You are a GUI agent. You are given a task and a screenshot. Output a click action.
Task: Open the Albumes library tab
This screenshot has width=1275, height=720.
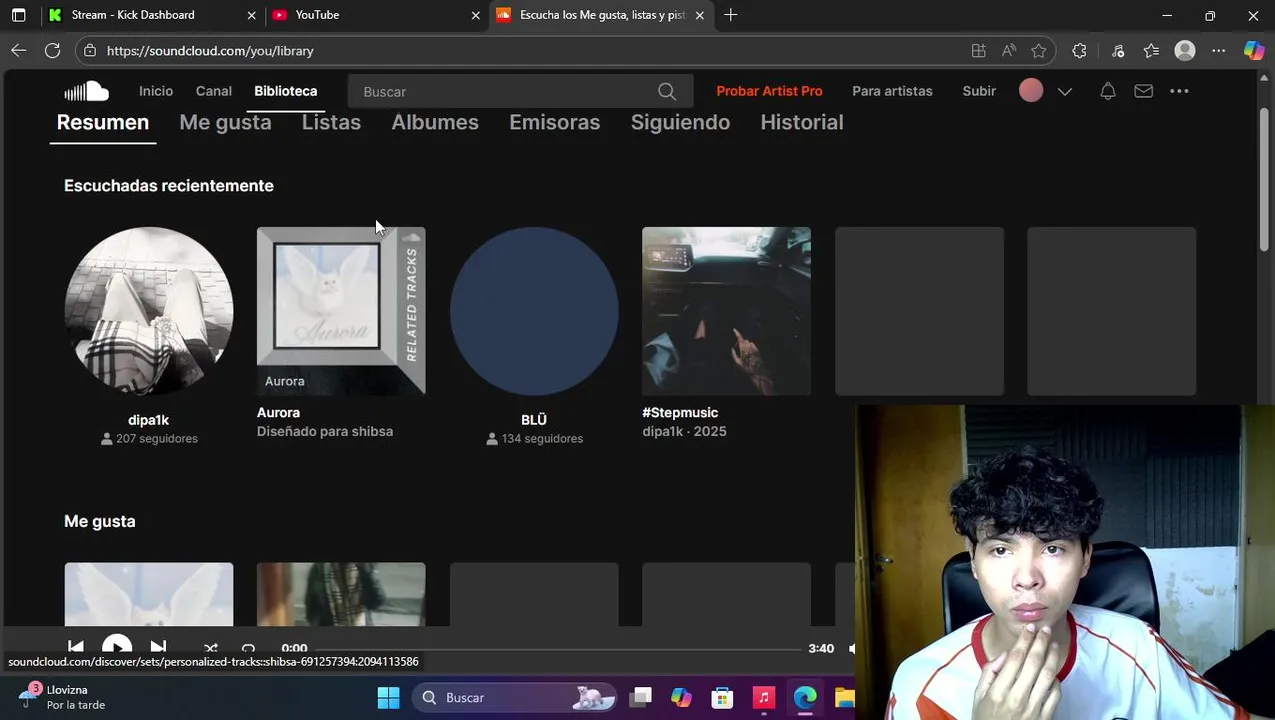[x=435, y=122]
